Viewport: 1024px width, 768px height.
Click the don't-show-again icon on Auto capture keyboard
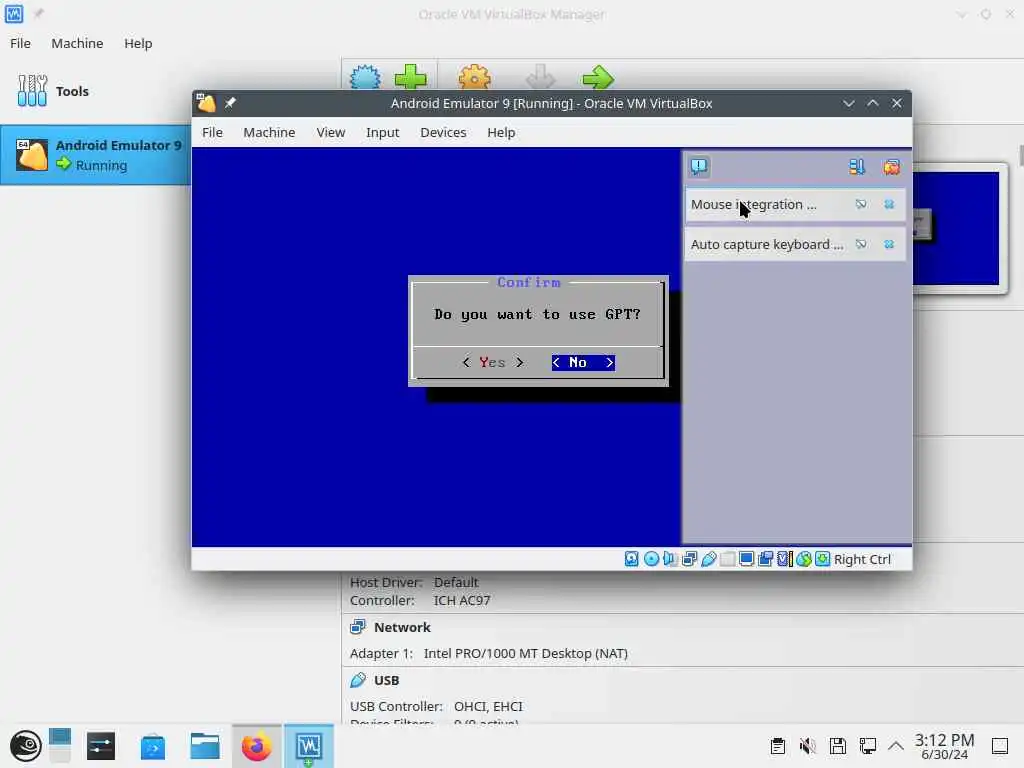(861, 244)
